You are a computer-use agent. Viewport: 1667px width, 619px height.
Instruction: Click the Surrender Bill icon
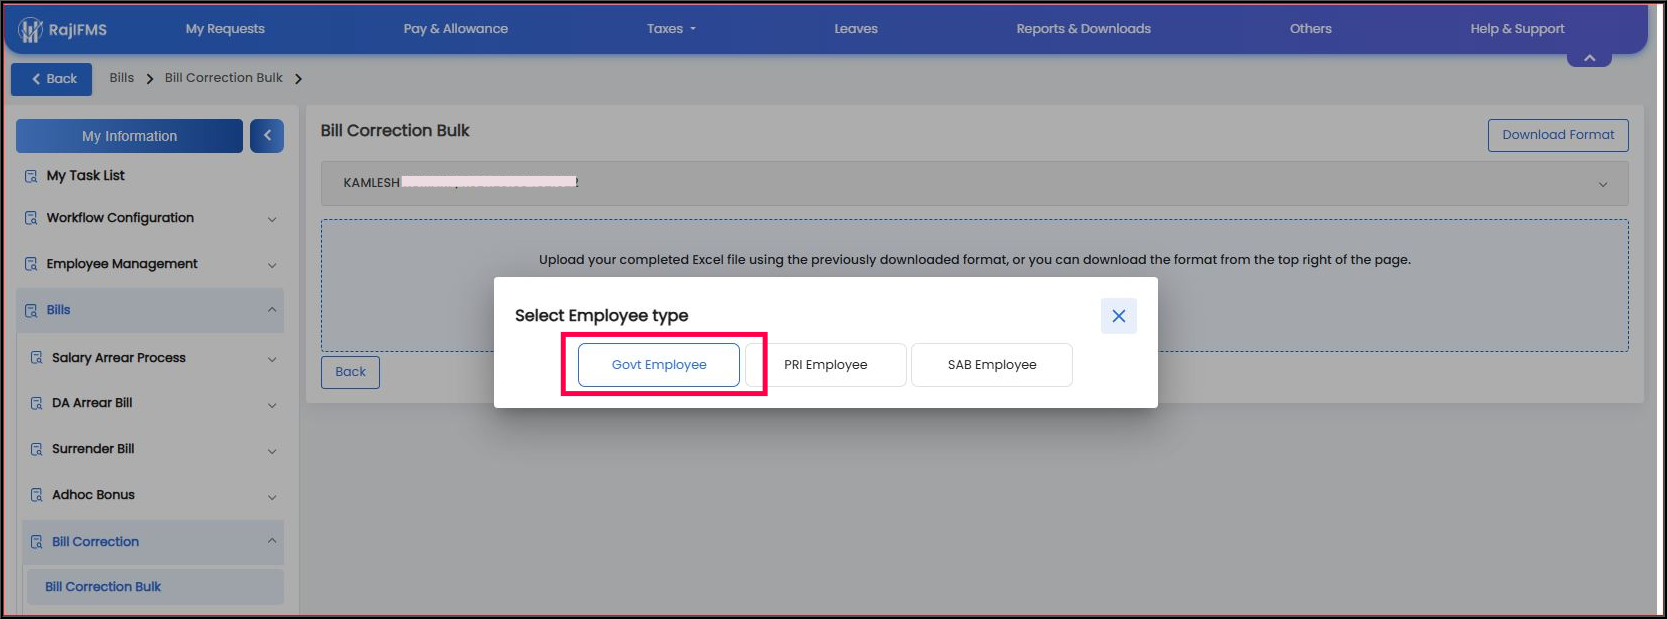click(x=37, y=449)
